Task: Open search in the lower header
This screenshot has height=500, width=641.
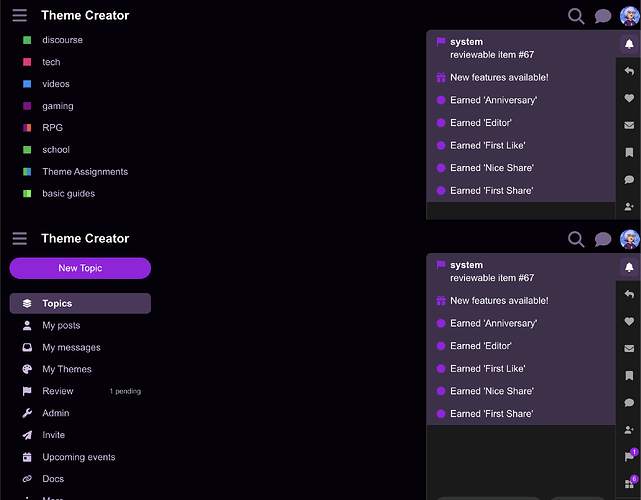Action: coord(576,239)
